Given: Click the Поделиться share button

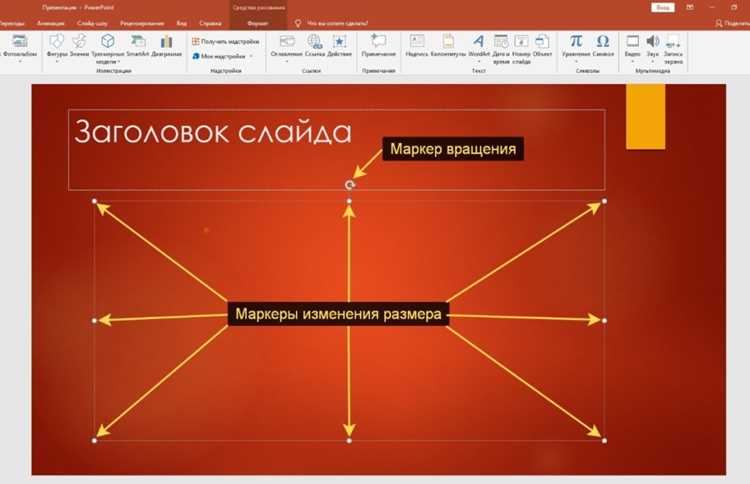Looking at the screenshot, I should tap(732, 23).
